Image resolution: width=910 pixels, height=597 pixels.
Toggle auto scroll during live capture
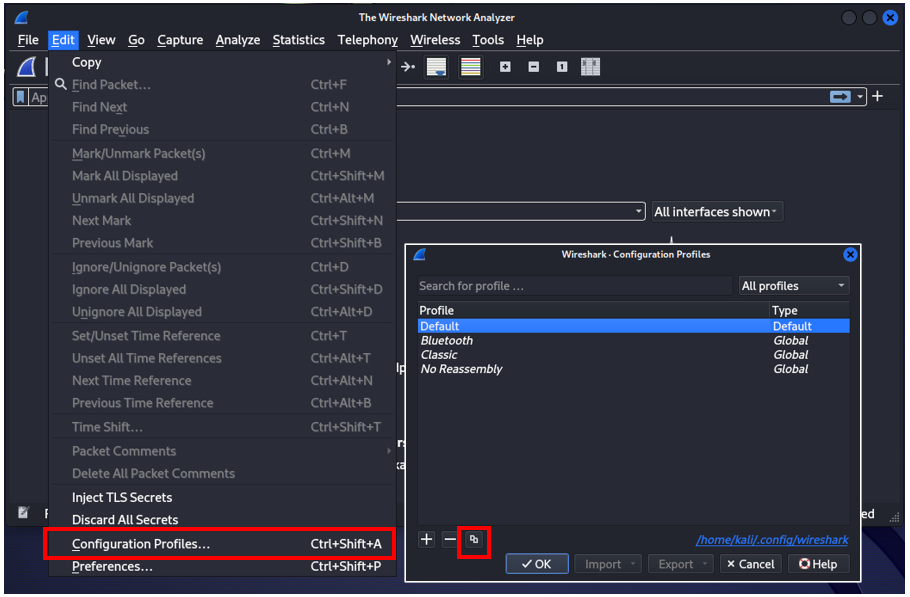point(436,67)
